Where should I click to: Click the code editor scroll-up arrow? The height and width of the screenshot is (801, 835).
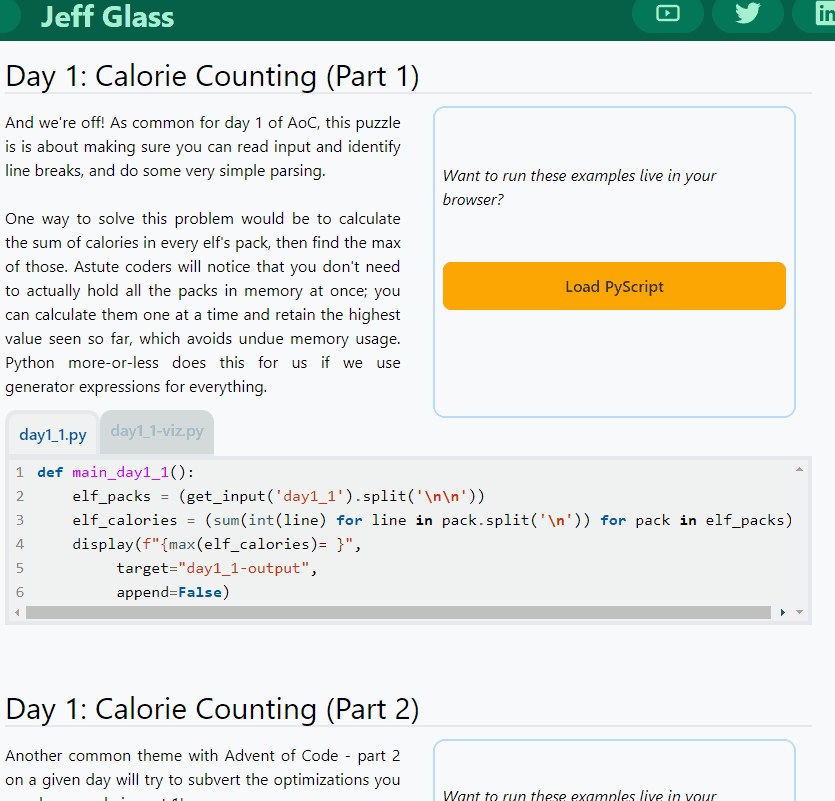pyautogui.click(x=799, y=468)
